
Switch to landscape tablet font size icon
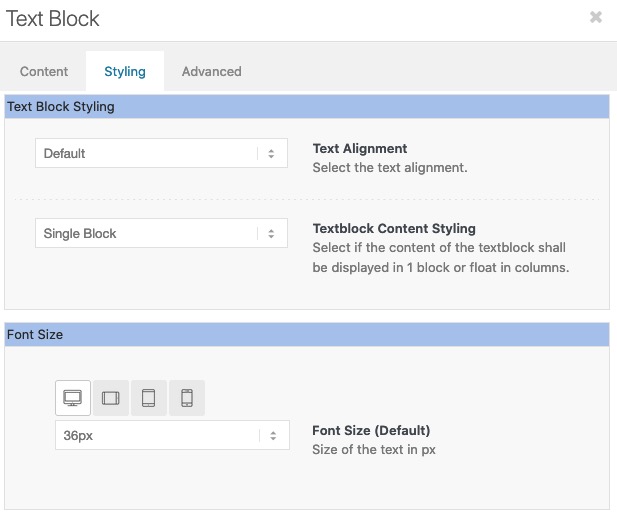click(111, 398)
